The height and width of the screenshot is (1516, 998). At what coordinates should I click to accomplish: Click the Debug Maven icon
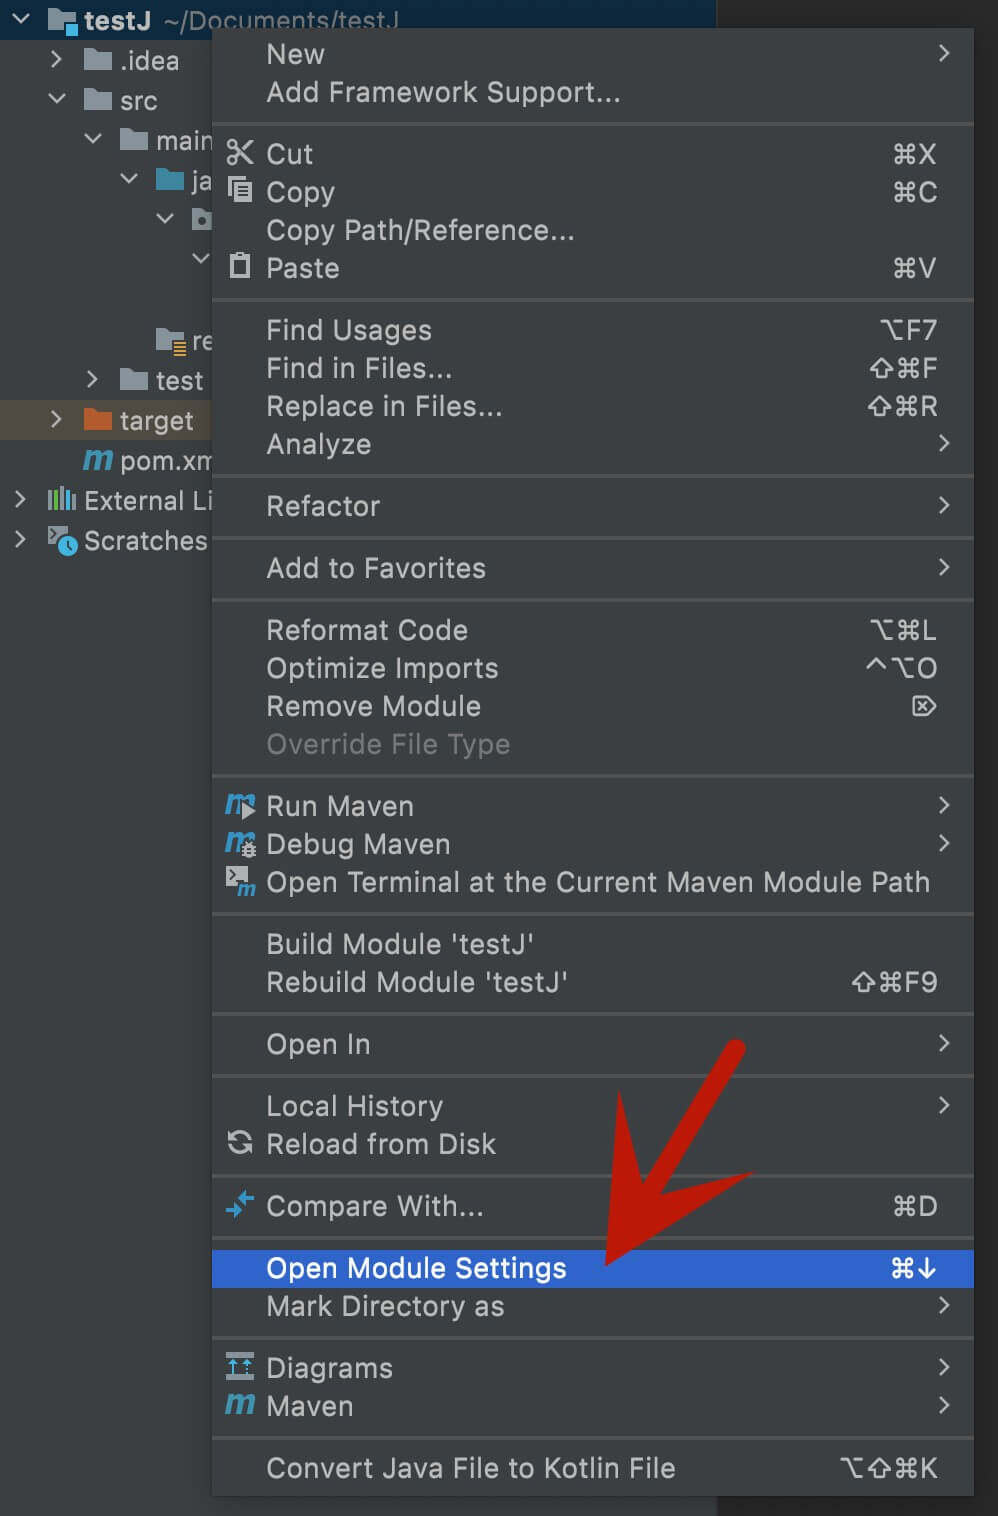[240, 844]
